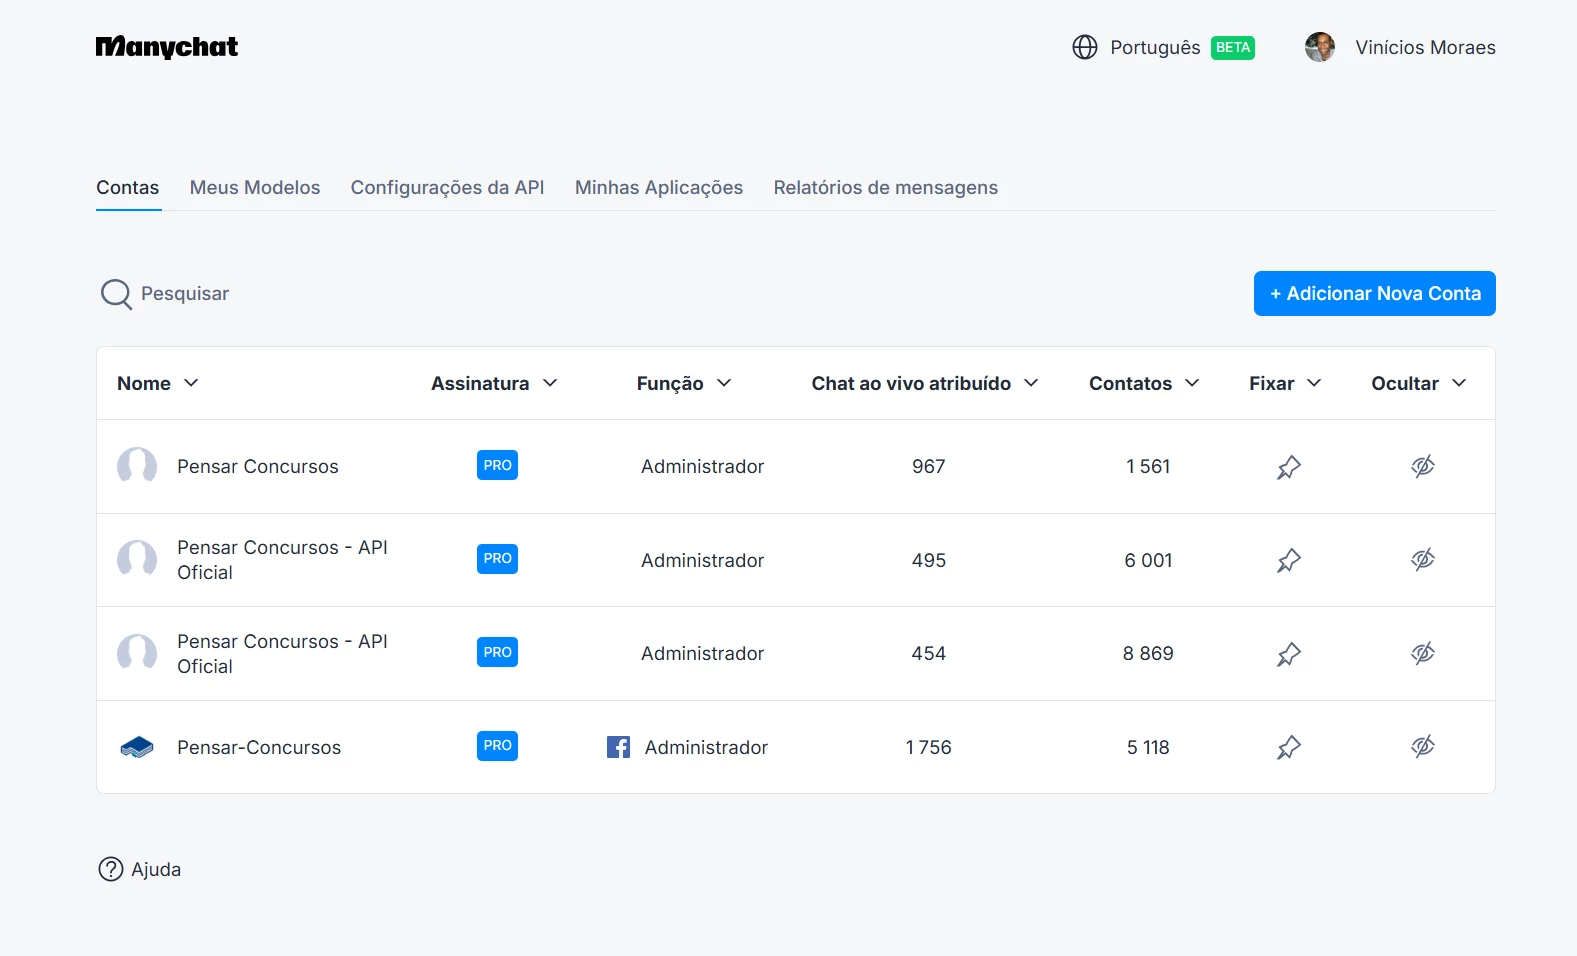
Task: Open the Pensar-Concursos account
Action: [259, 748]
